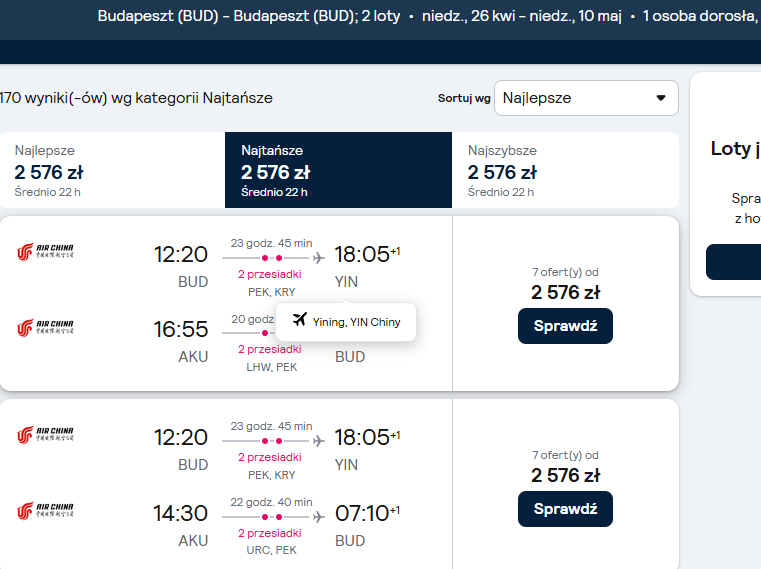Screen dimensions: 761x569
Task: Click the 2 przesiadki URC, PEK stops text
Action: coord(270,541)
